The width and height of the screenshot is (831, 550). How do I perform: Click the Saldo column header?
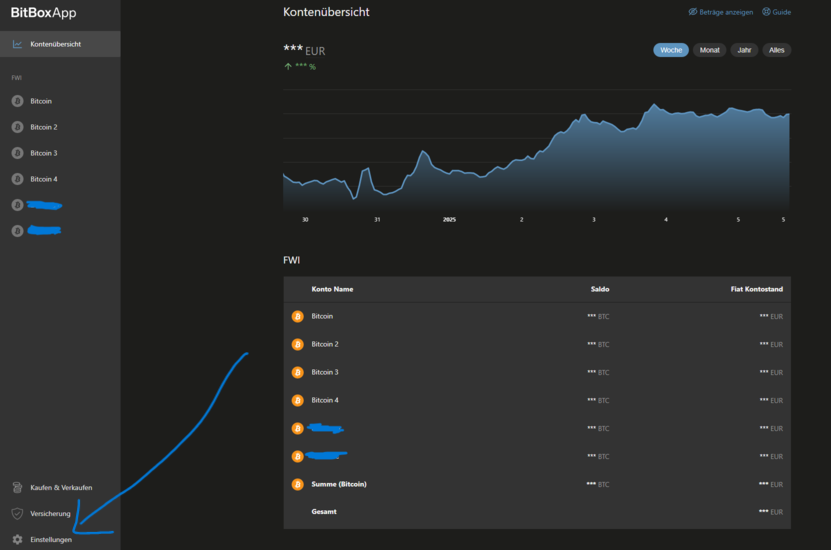pos(600,289)
